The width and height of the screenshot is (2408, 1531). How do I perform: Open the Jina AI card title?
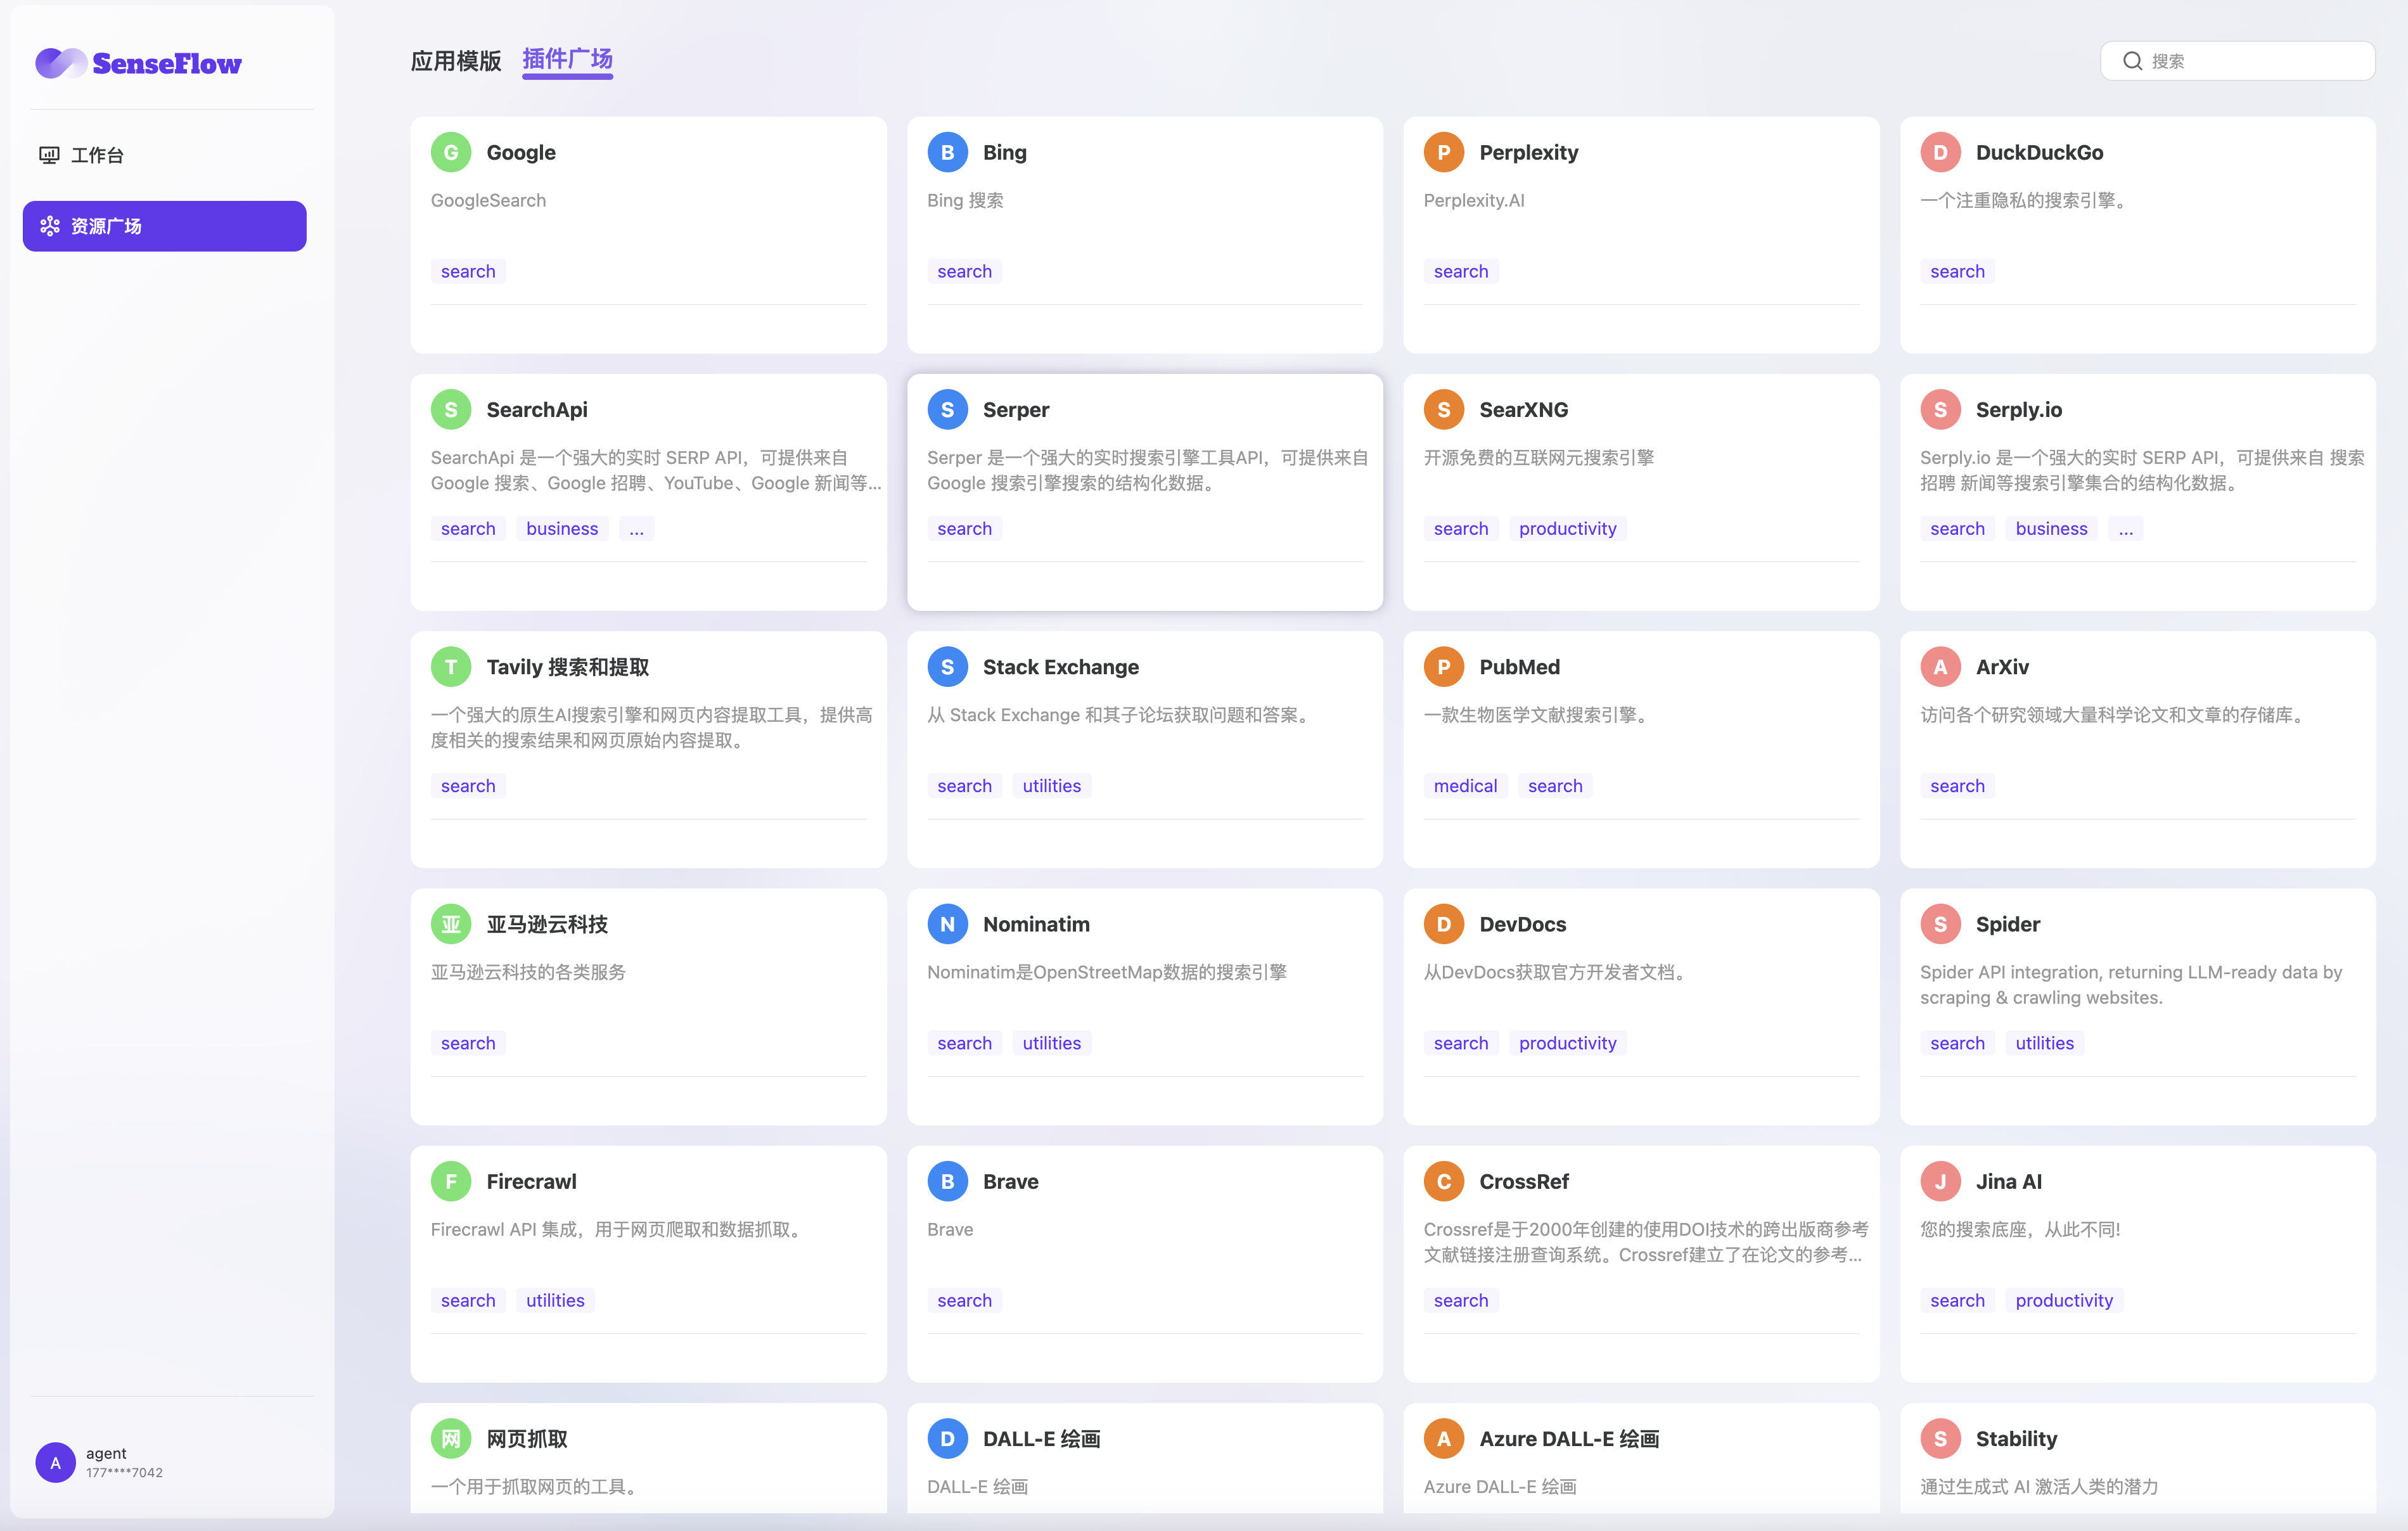click(x=2008, y=1181)
